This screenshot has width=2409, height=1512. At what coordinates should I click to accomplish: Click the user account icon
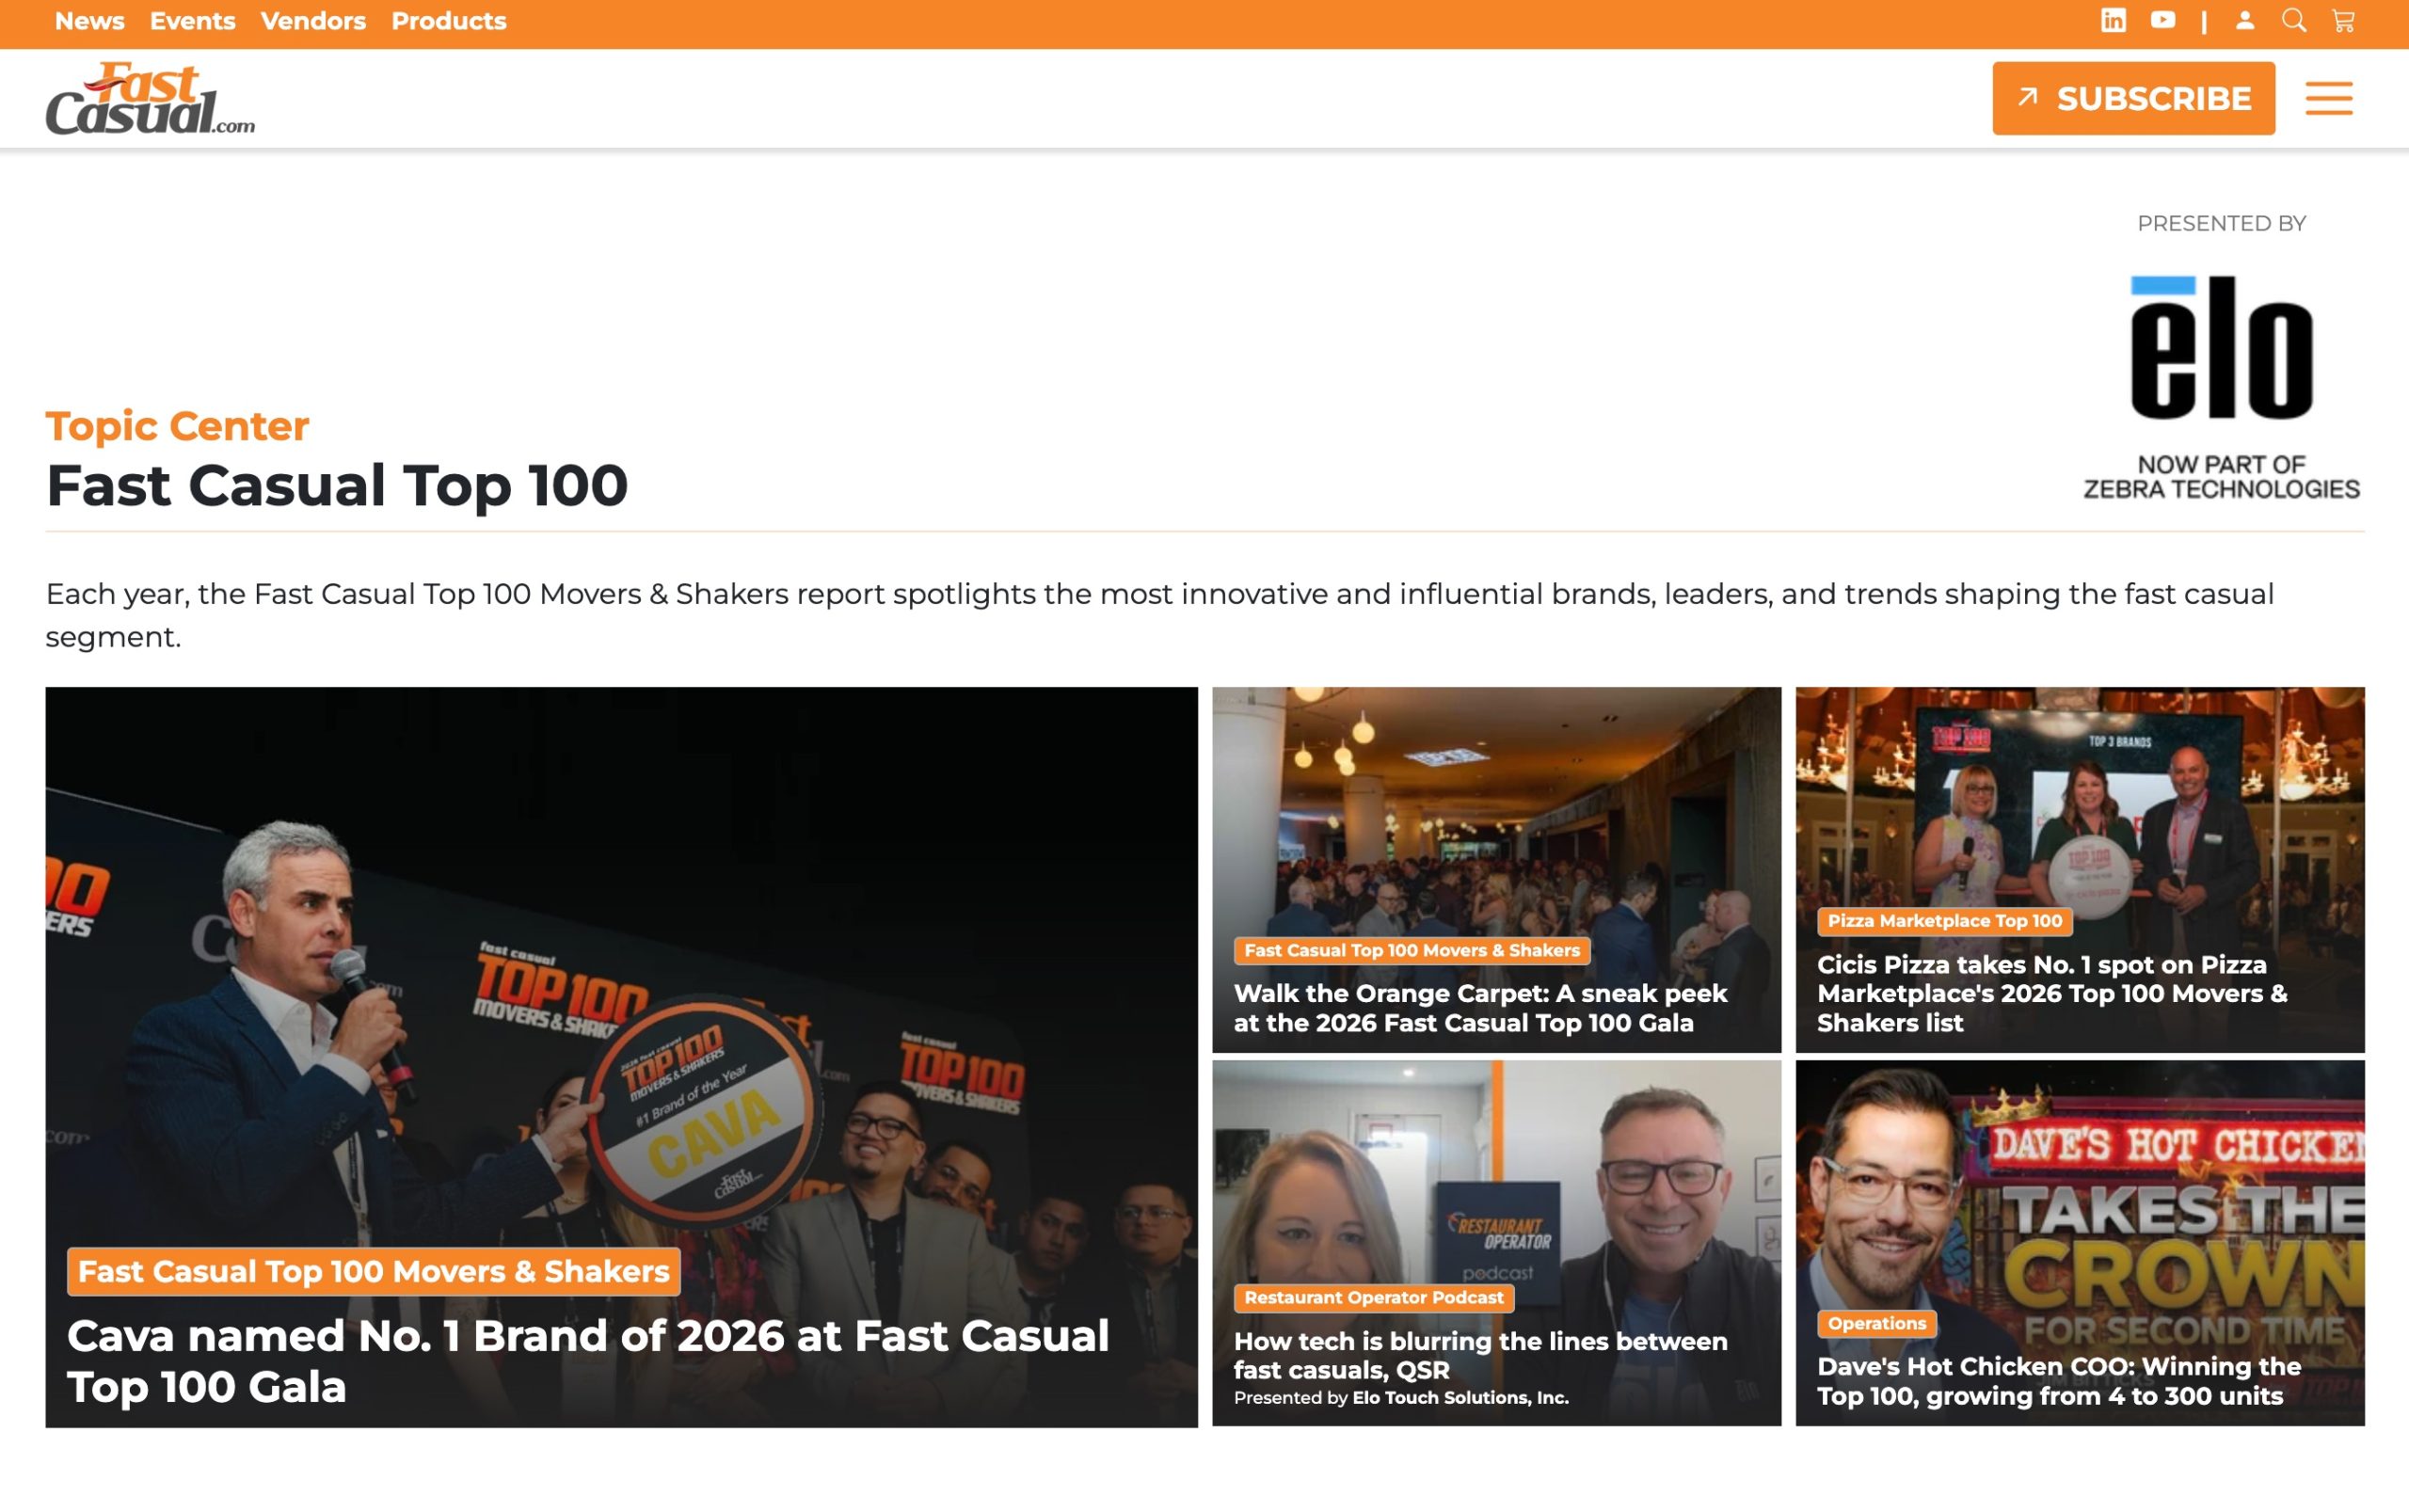coord(2244,21)
